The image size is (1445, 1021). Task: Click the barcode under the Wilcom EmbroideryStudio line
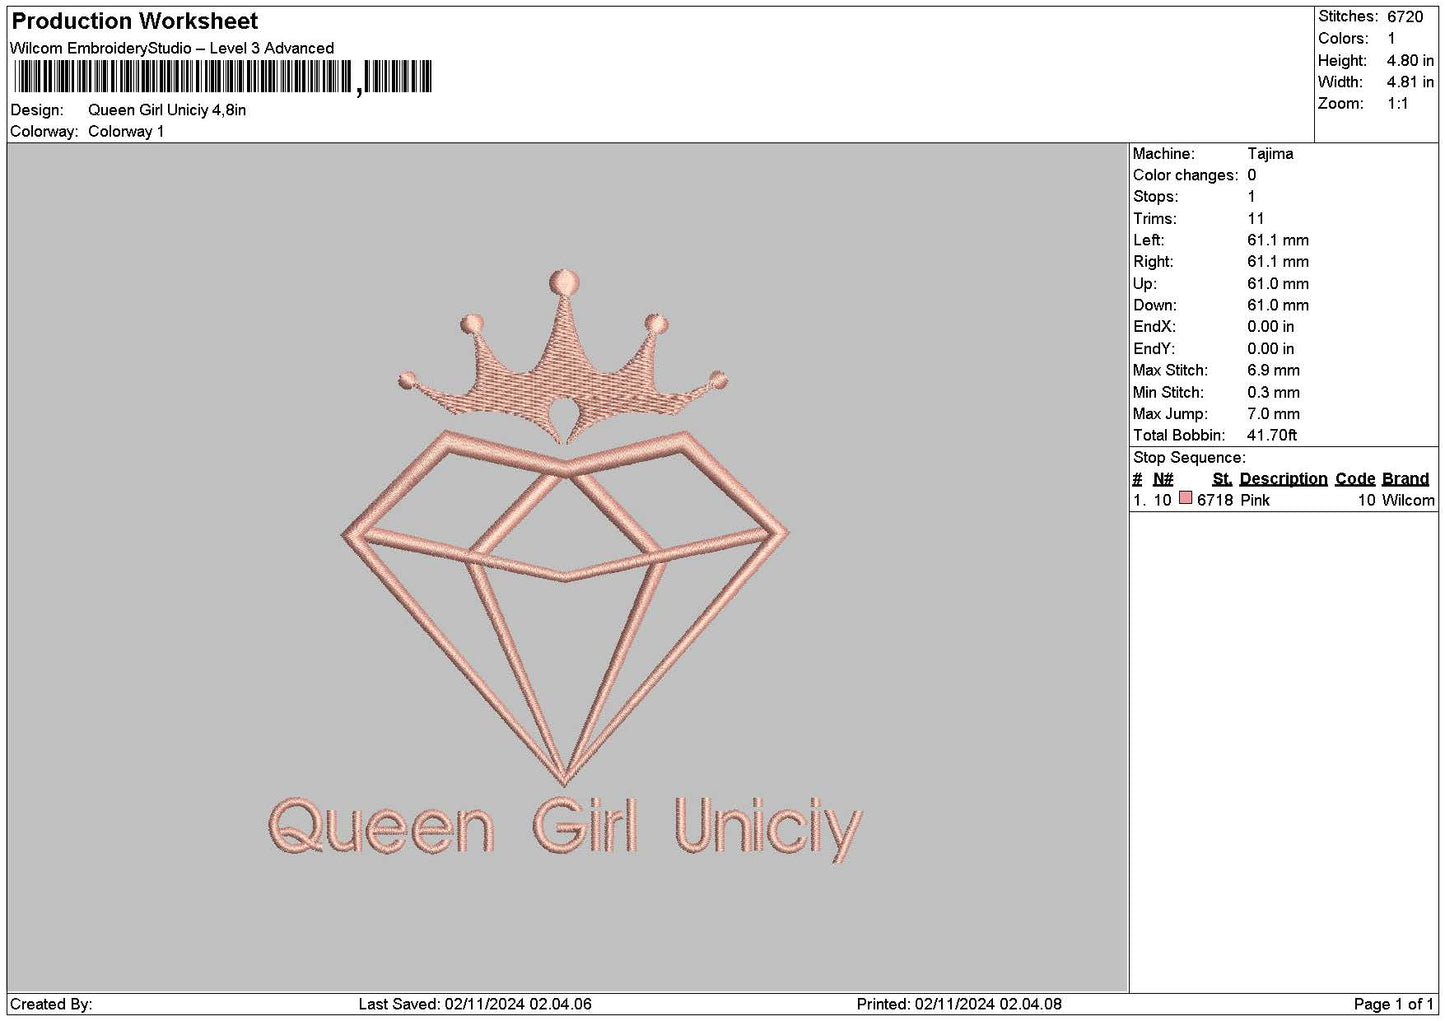[223, 77]
